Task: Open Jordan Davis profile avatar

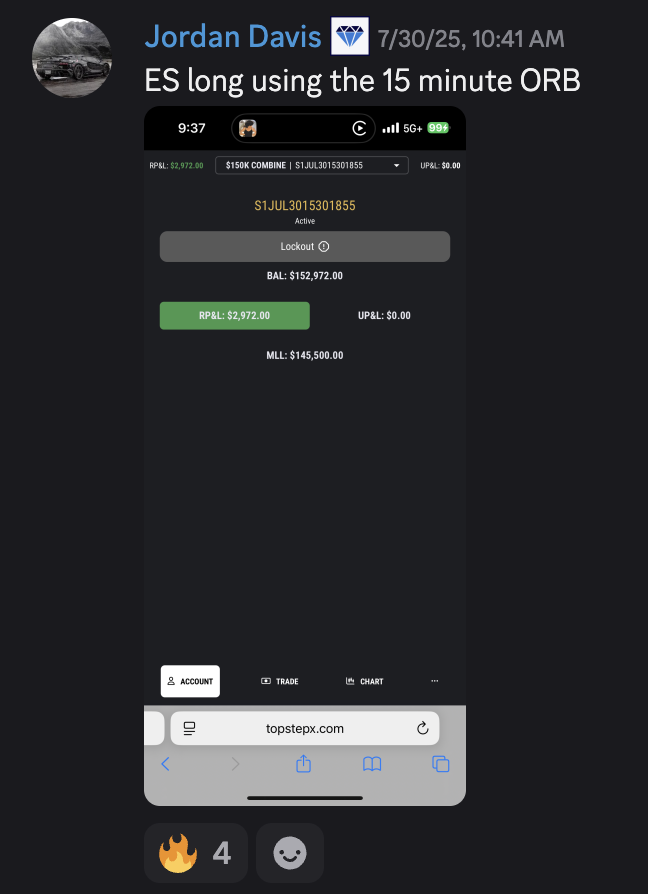Action: coord(72,58)
